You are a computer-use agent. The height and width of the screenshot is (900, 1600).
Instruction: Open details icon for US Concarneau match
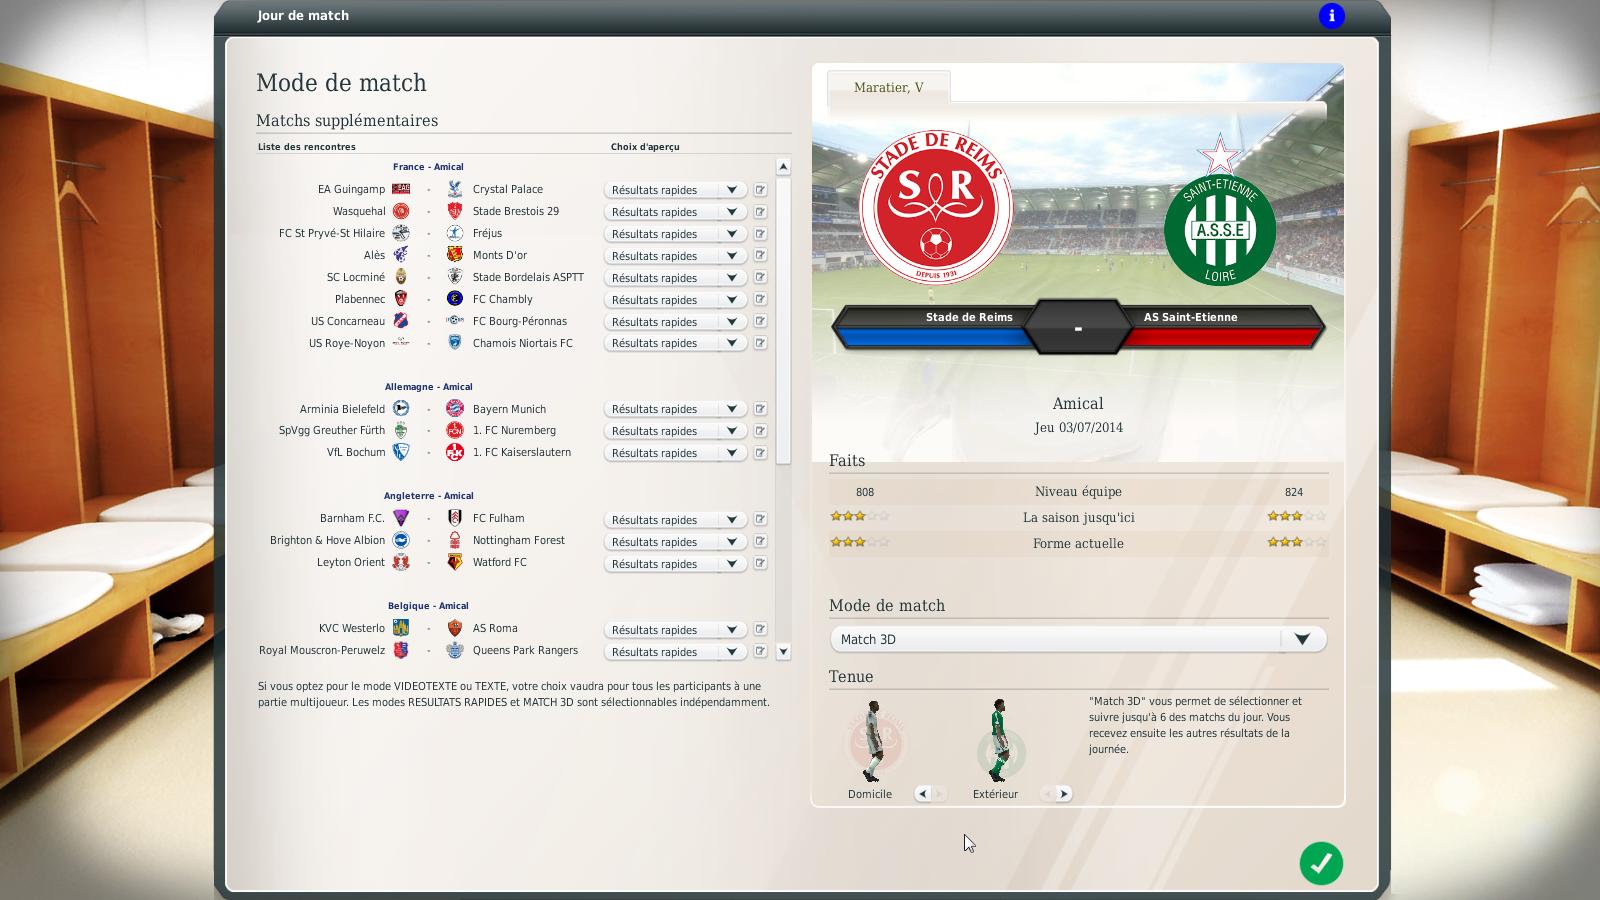pyautogui.click(x=760, y=322)
